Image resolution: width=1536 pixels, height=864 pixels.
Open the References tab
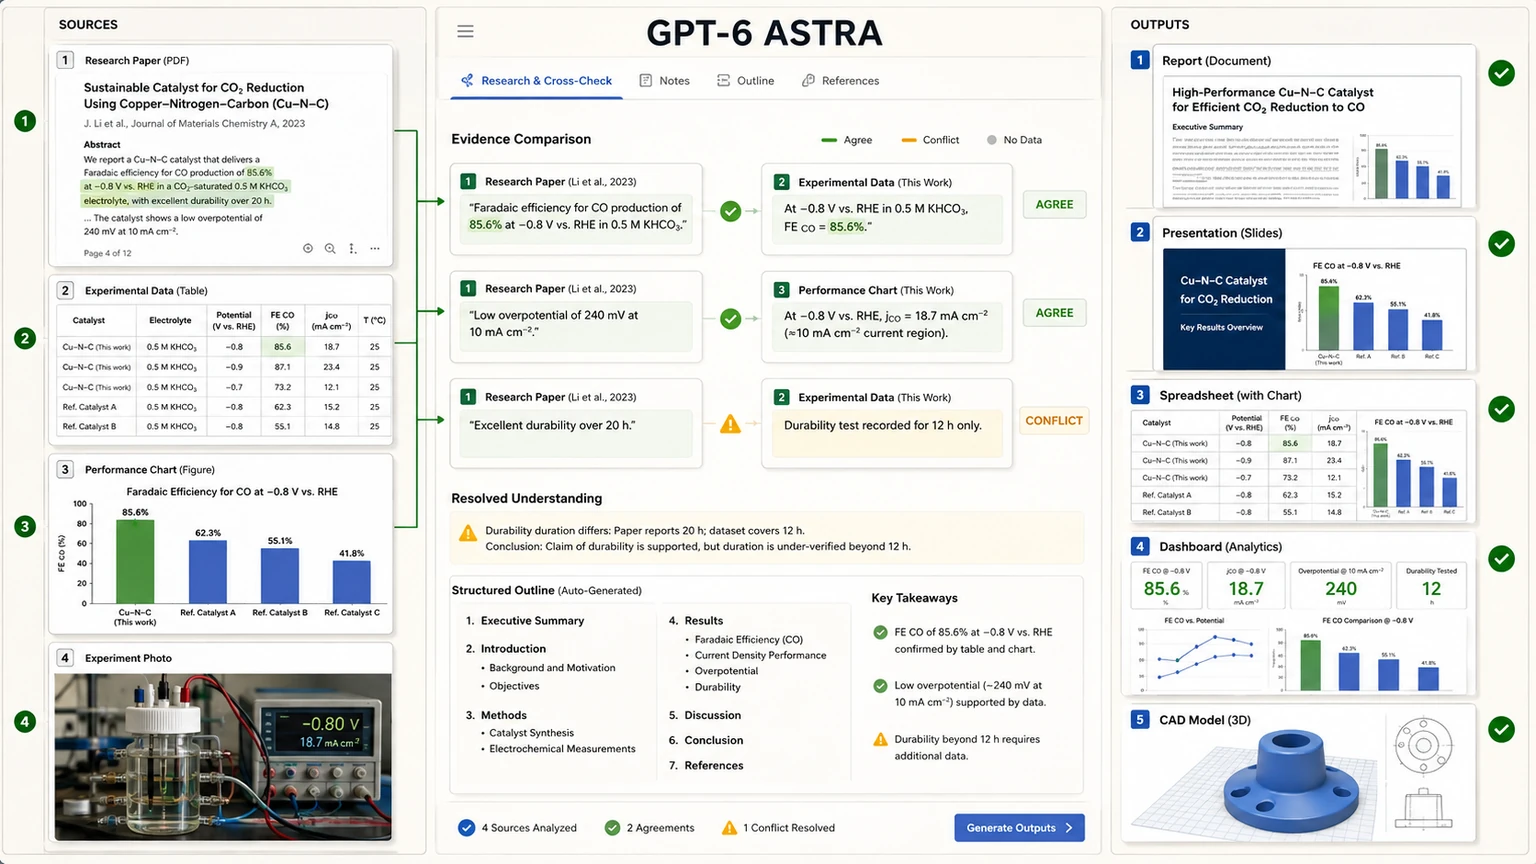click(841, 81)
